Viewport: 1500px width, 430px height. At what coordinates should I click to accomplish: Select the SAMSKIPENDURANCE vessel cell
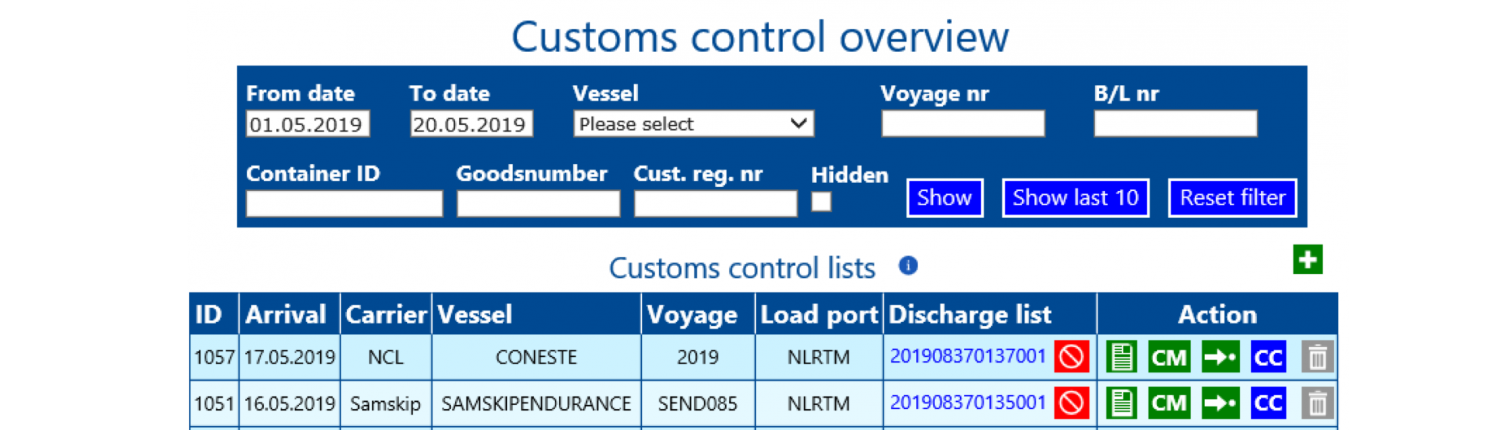coord(537,404)
